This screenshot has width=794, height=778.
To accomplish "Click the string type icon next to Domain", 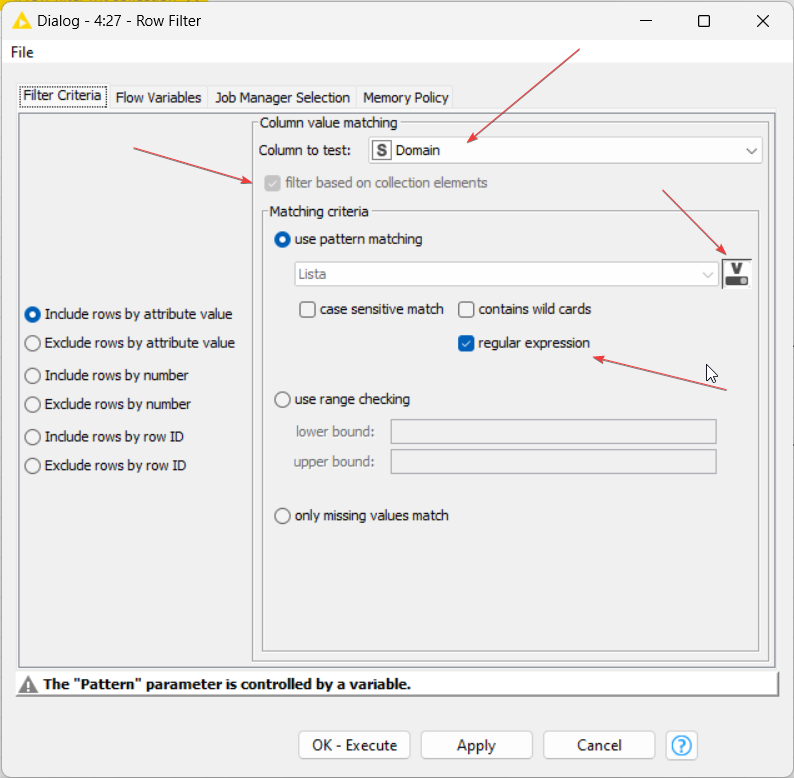I will pyautogui.click(x=381, y=151).
